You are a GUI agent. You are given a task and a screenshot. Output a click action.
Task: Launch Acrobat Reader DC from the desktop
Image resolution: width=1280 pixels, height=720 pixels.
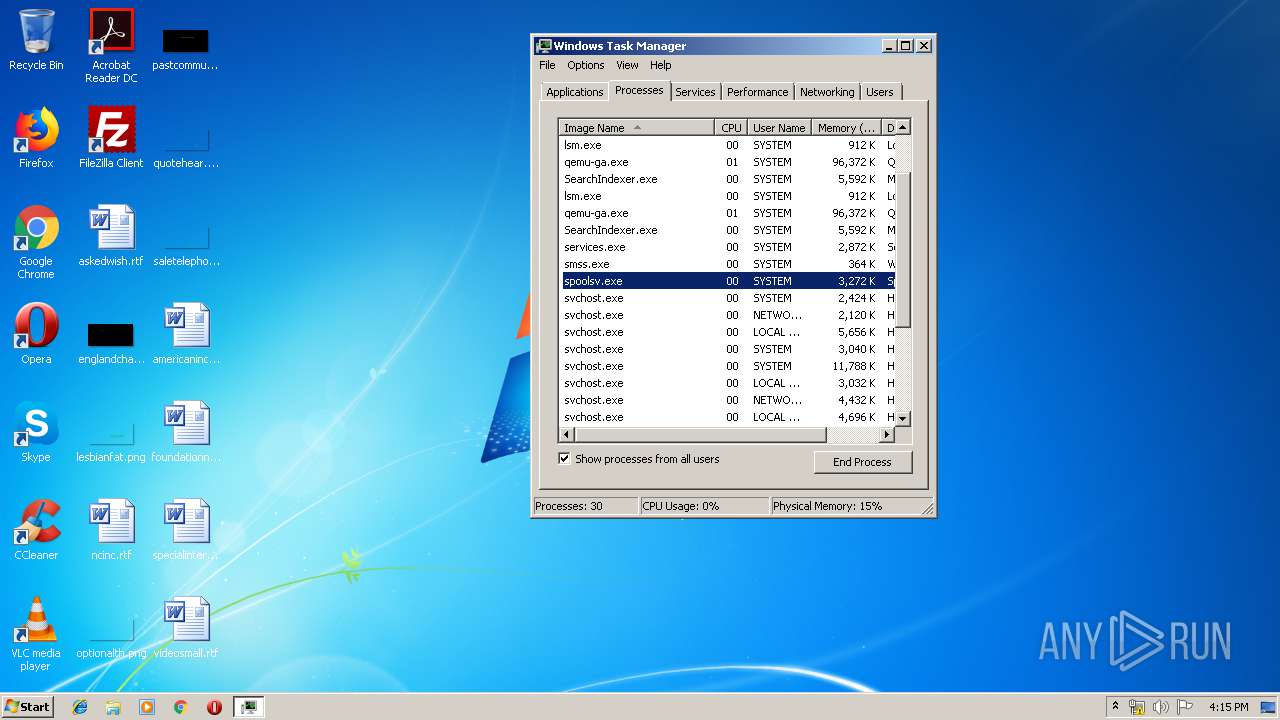click(111, 45)
